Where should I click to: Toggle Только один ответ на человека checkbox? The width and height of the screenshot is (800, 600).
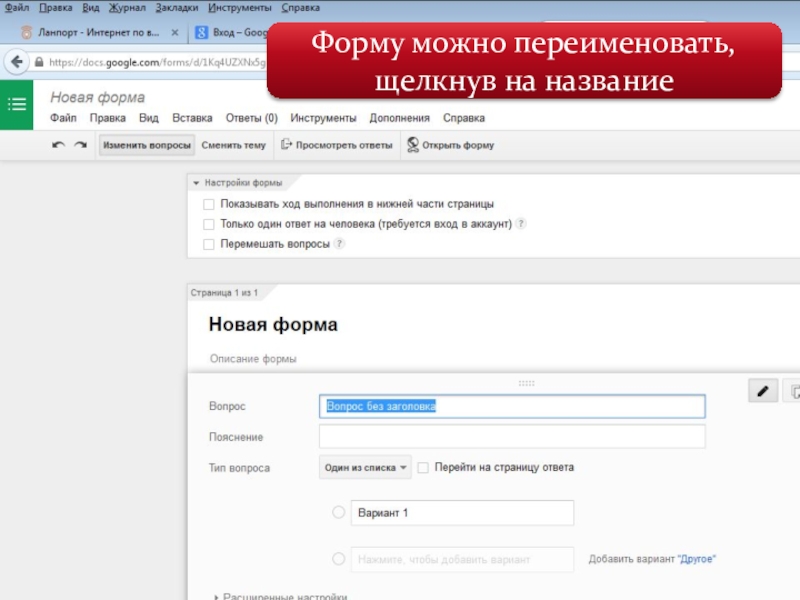(209, 224)
